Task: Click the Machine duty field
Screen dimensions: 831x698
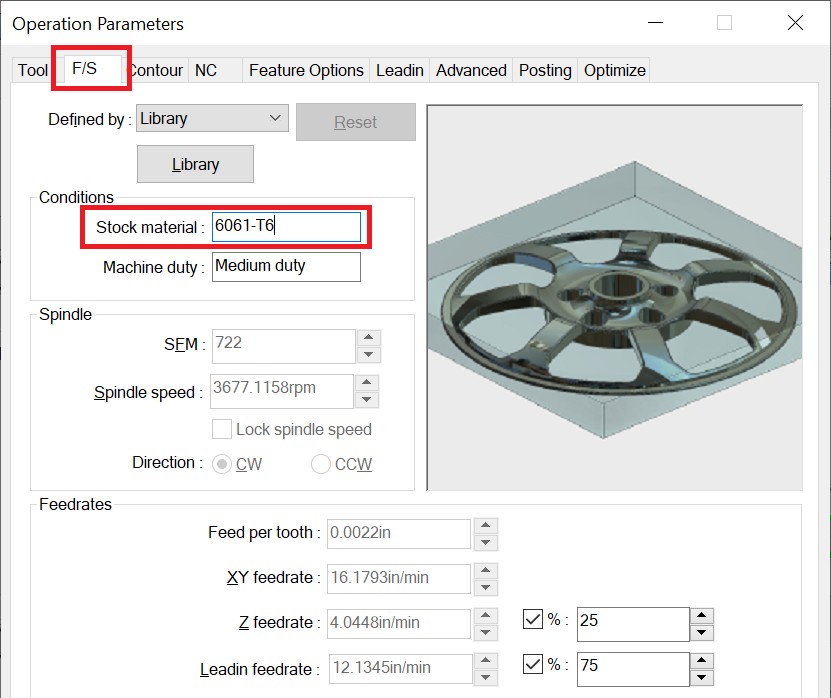Action: (286, 267)
